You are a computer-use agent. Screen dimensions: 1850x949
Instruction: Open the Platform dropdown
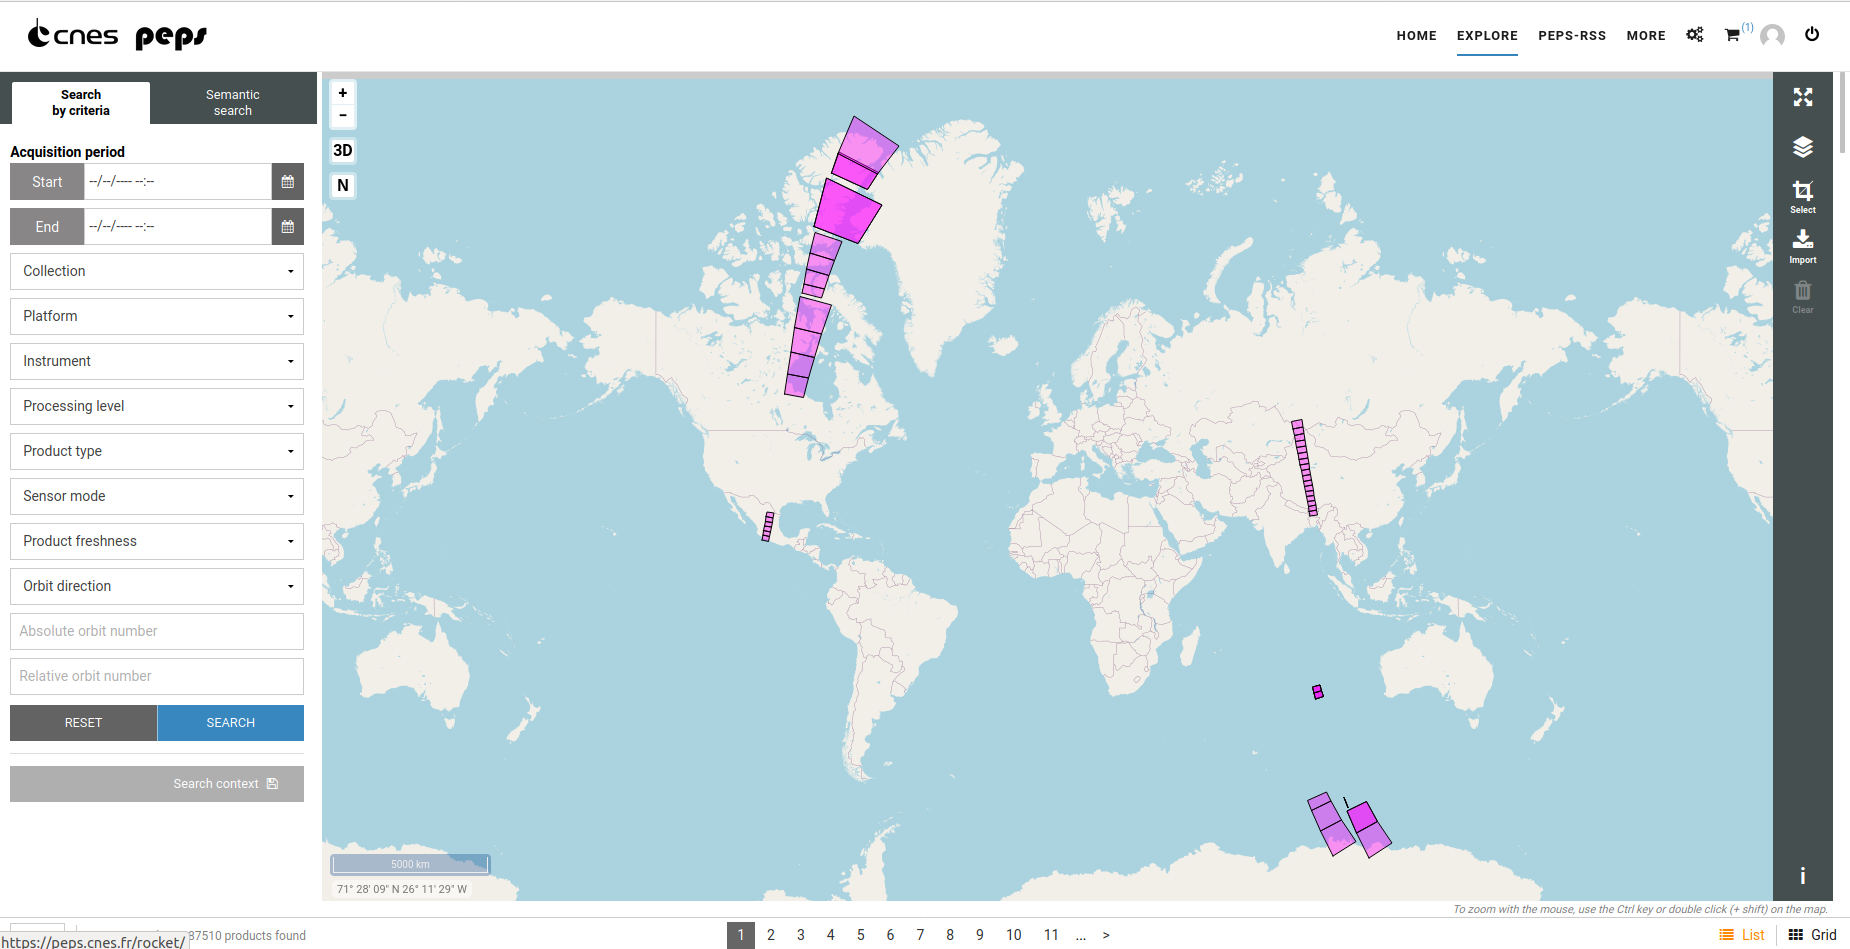pyautogui.click(x=157, y=316)
